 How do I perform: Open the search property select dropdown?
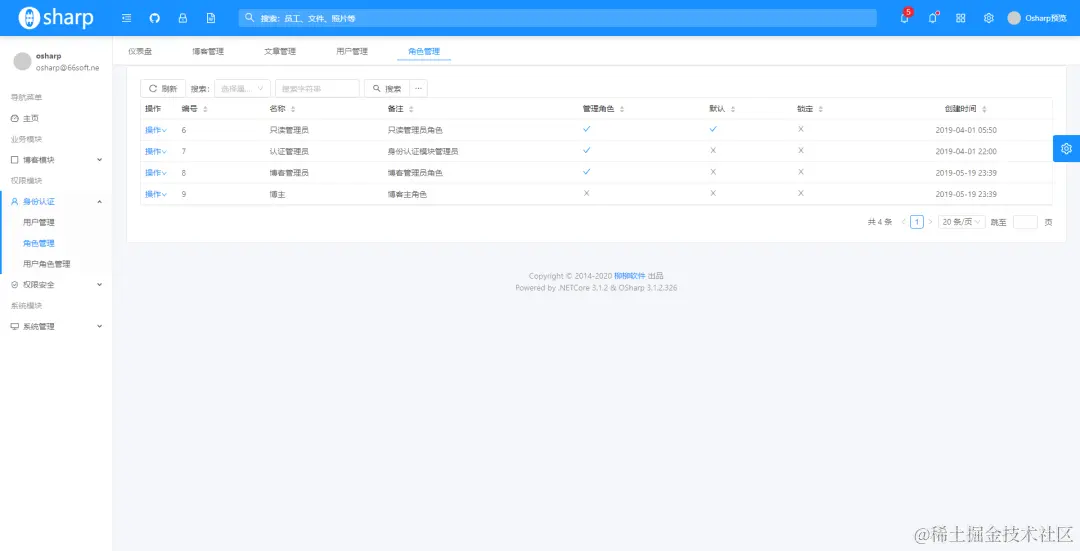(242, 88)
